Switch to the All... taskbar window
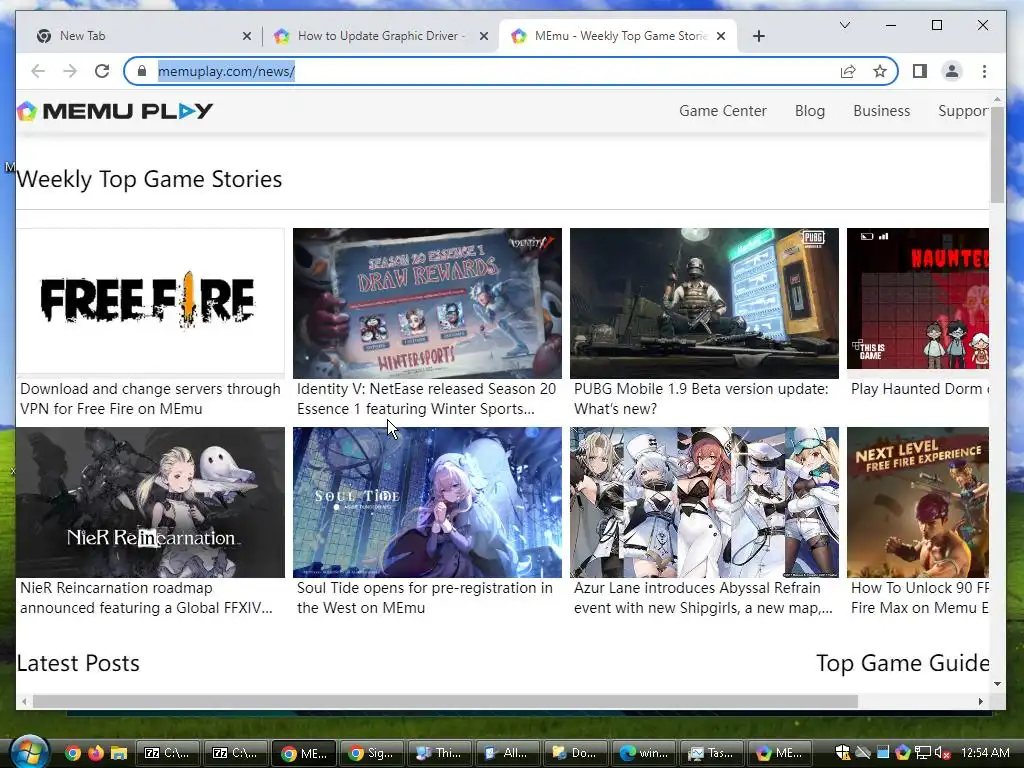 pos(507,753)
